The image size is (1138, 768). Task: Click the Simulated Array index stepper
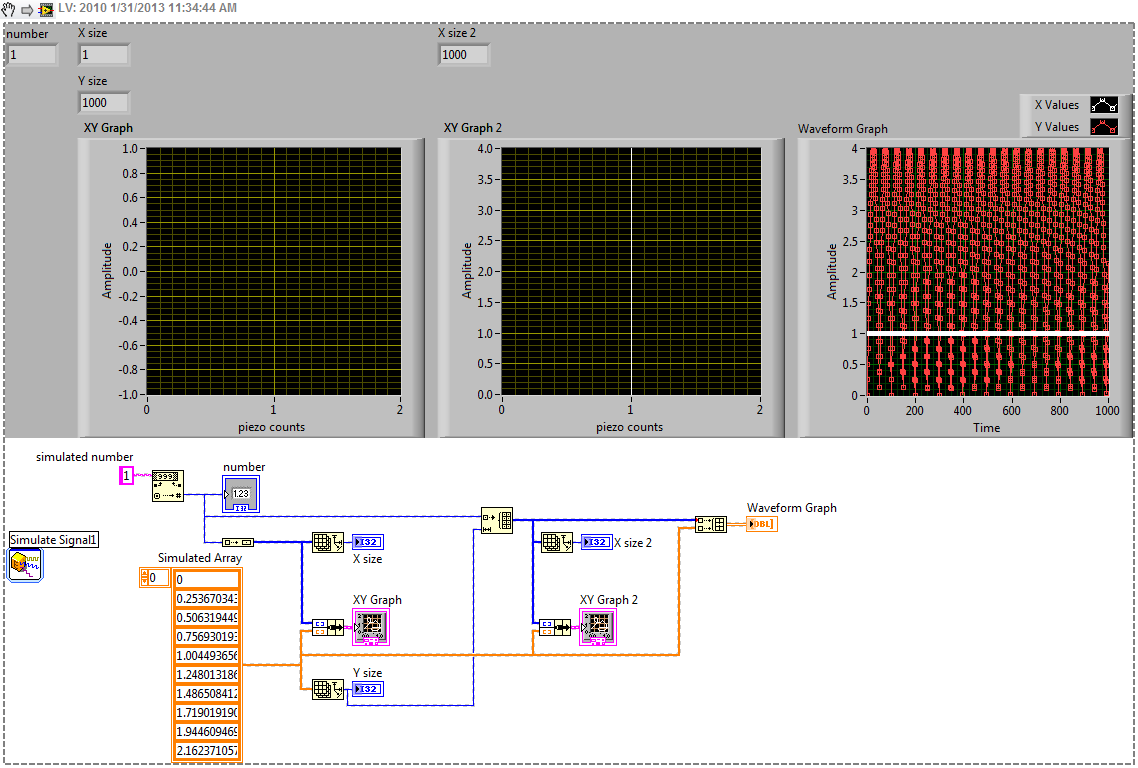[144, 578]
